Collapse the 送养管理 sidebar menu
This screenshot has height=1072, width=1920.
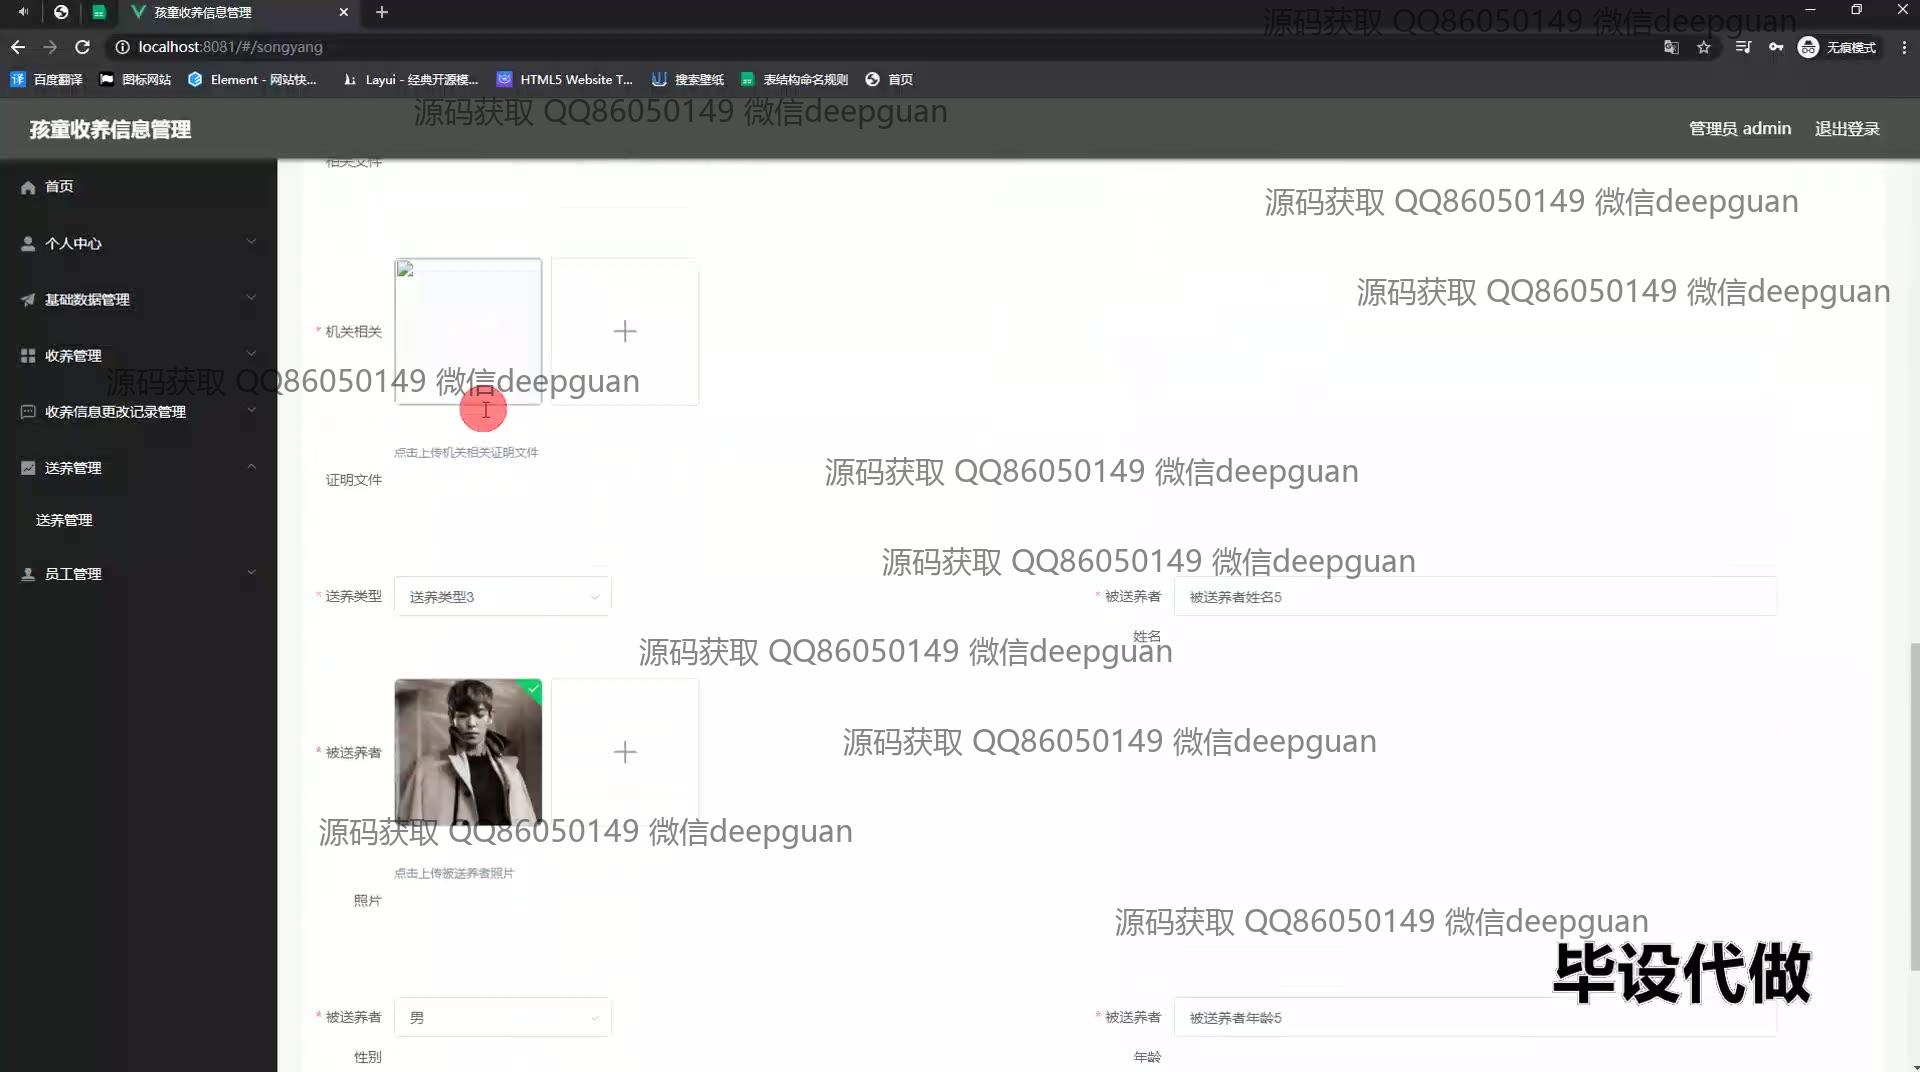[138, 467]
